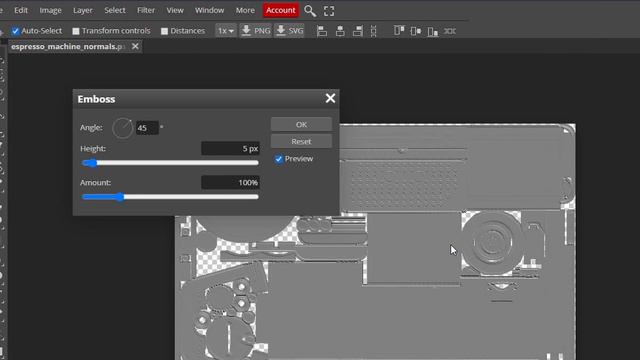Focus the Angle value field
640x360 pixels.
[147, 128]
